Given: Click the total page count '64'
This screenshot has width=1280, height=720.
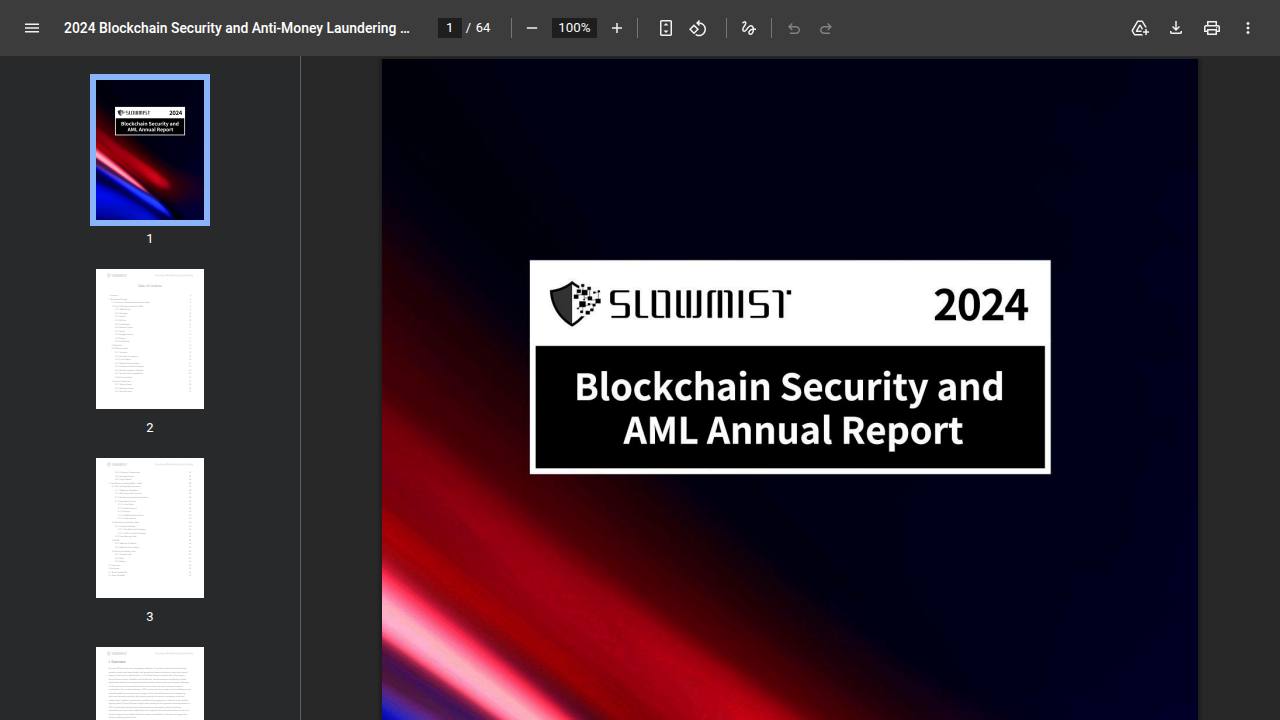Looking at the screenshot, I should [483, 28].
